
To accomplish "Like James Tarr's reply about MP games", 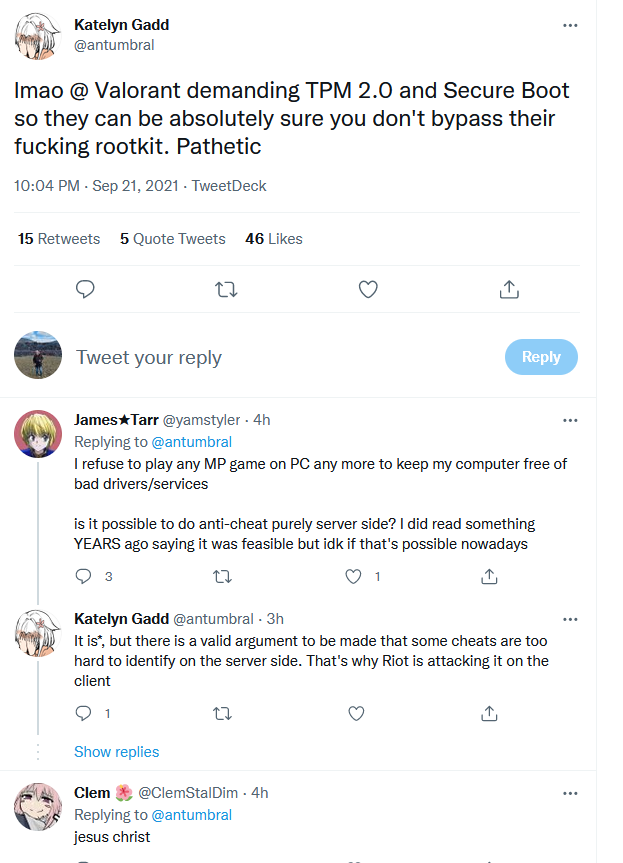I will pos(352,576).
